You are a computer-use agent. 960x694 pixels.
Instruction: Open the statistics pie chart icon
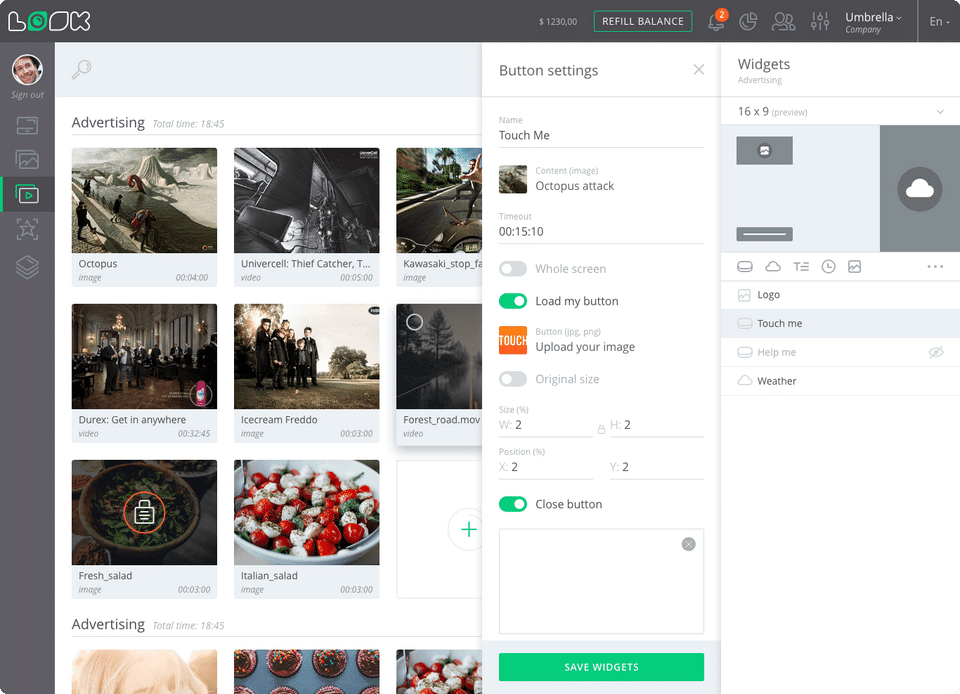coord(748,22)
